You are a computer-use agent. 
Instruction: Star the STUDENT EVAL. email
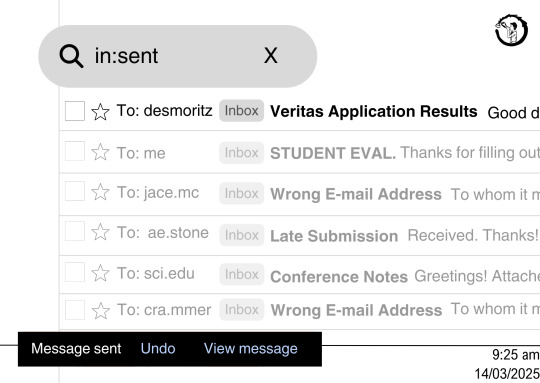100,152
